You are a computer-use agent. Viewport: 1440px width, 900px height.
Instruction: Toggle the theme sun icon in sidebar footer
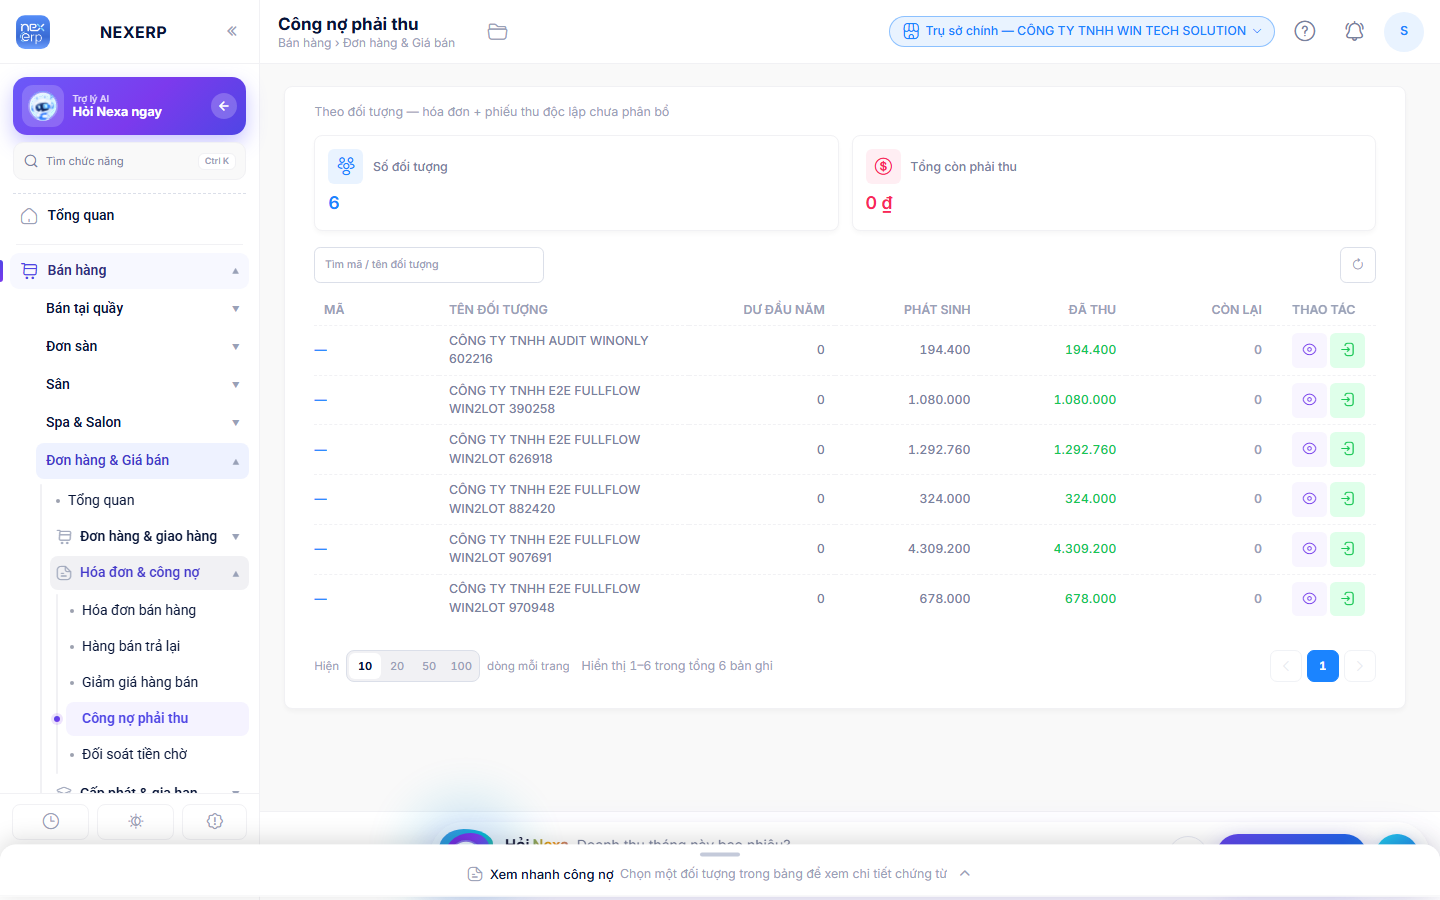pyautogui.click(x=136, y=821)
